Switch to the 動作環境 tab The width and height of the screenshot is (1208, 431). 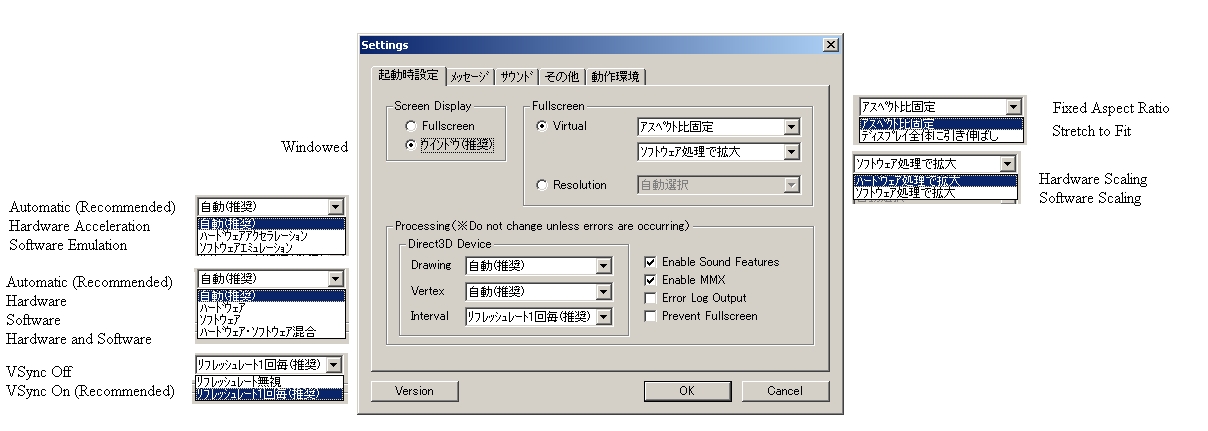pyautogui.click(x=614, y=77)
